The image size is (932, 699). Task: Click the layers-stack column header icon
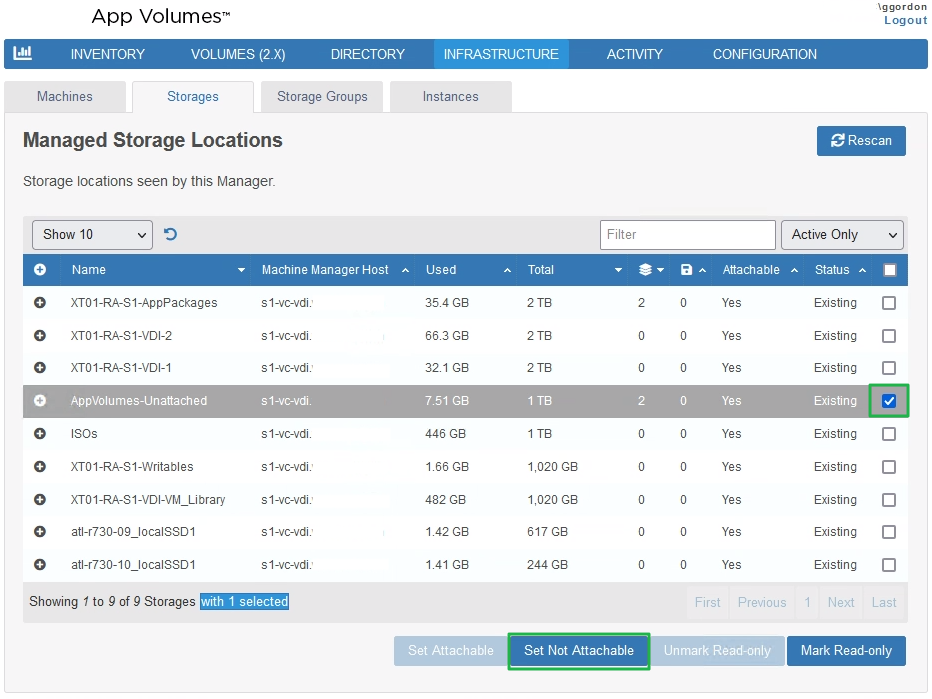(x=647, y=270)
